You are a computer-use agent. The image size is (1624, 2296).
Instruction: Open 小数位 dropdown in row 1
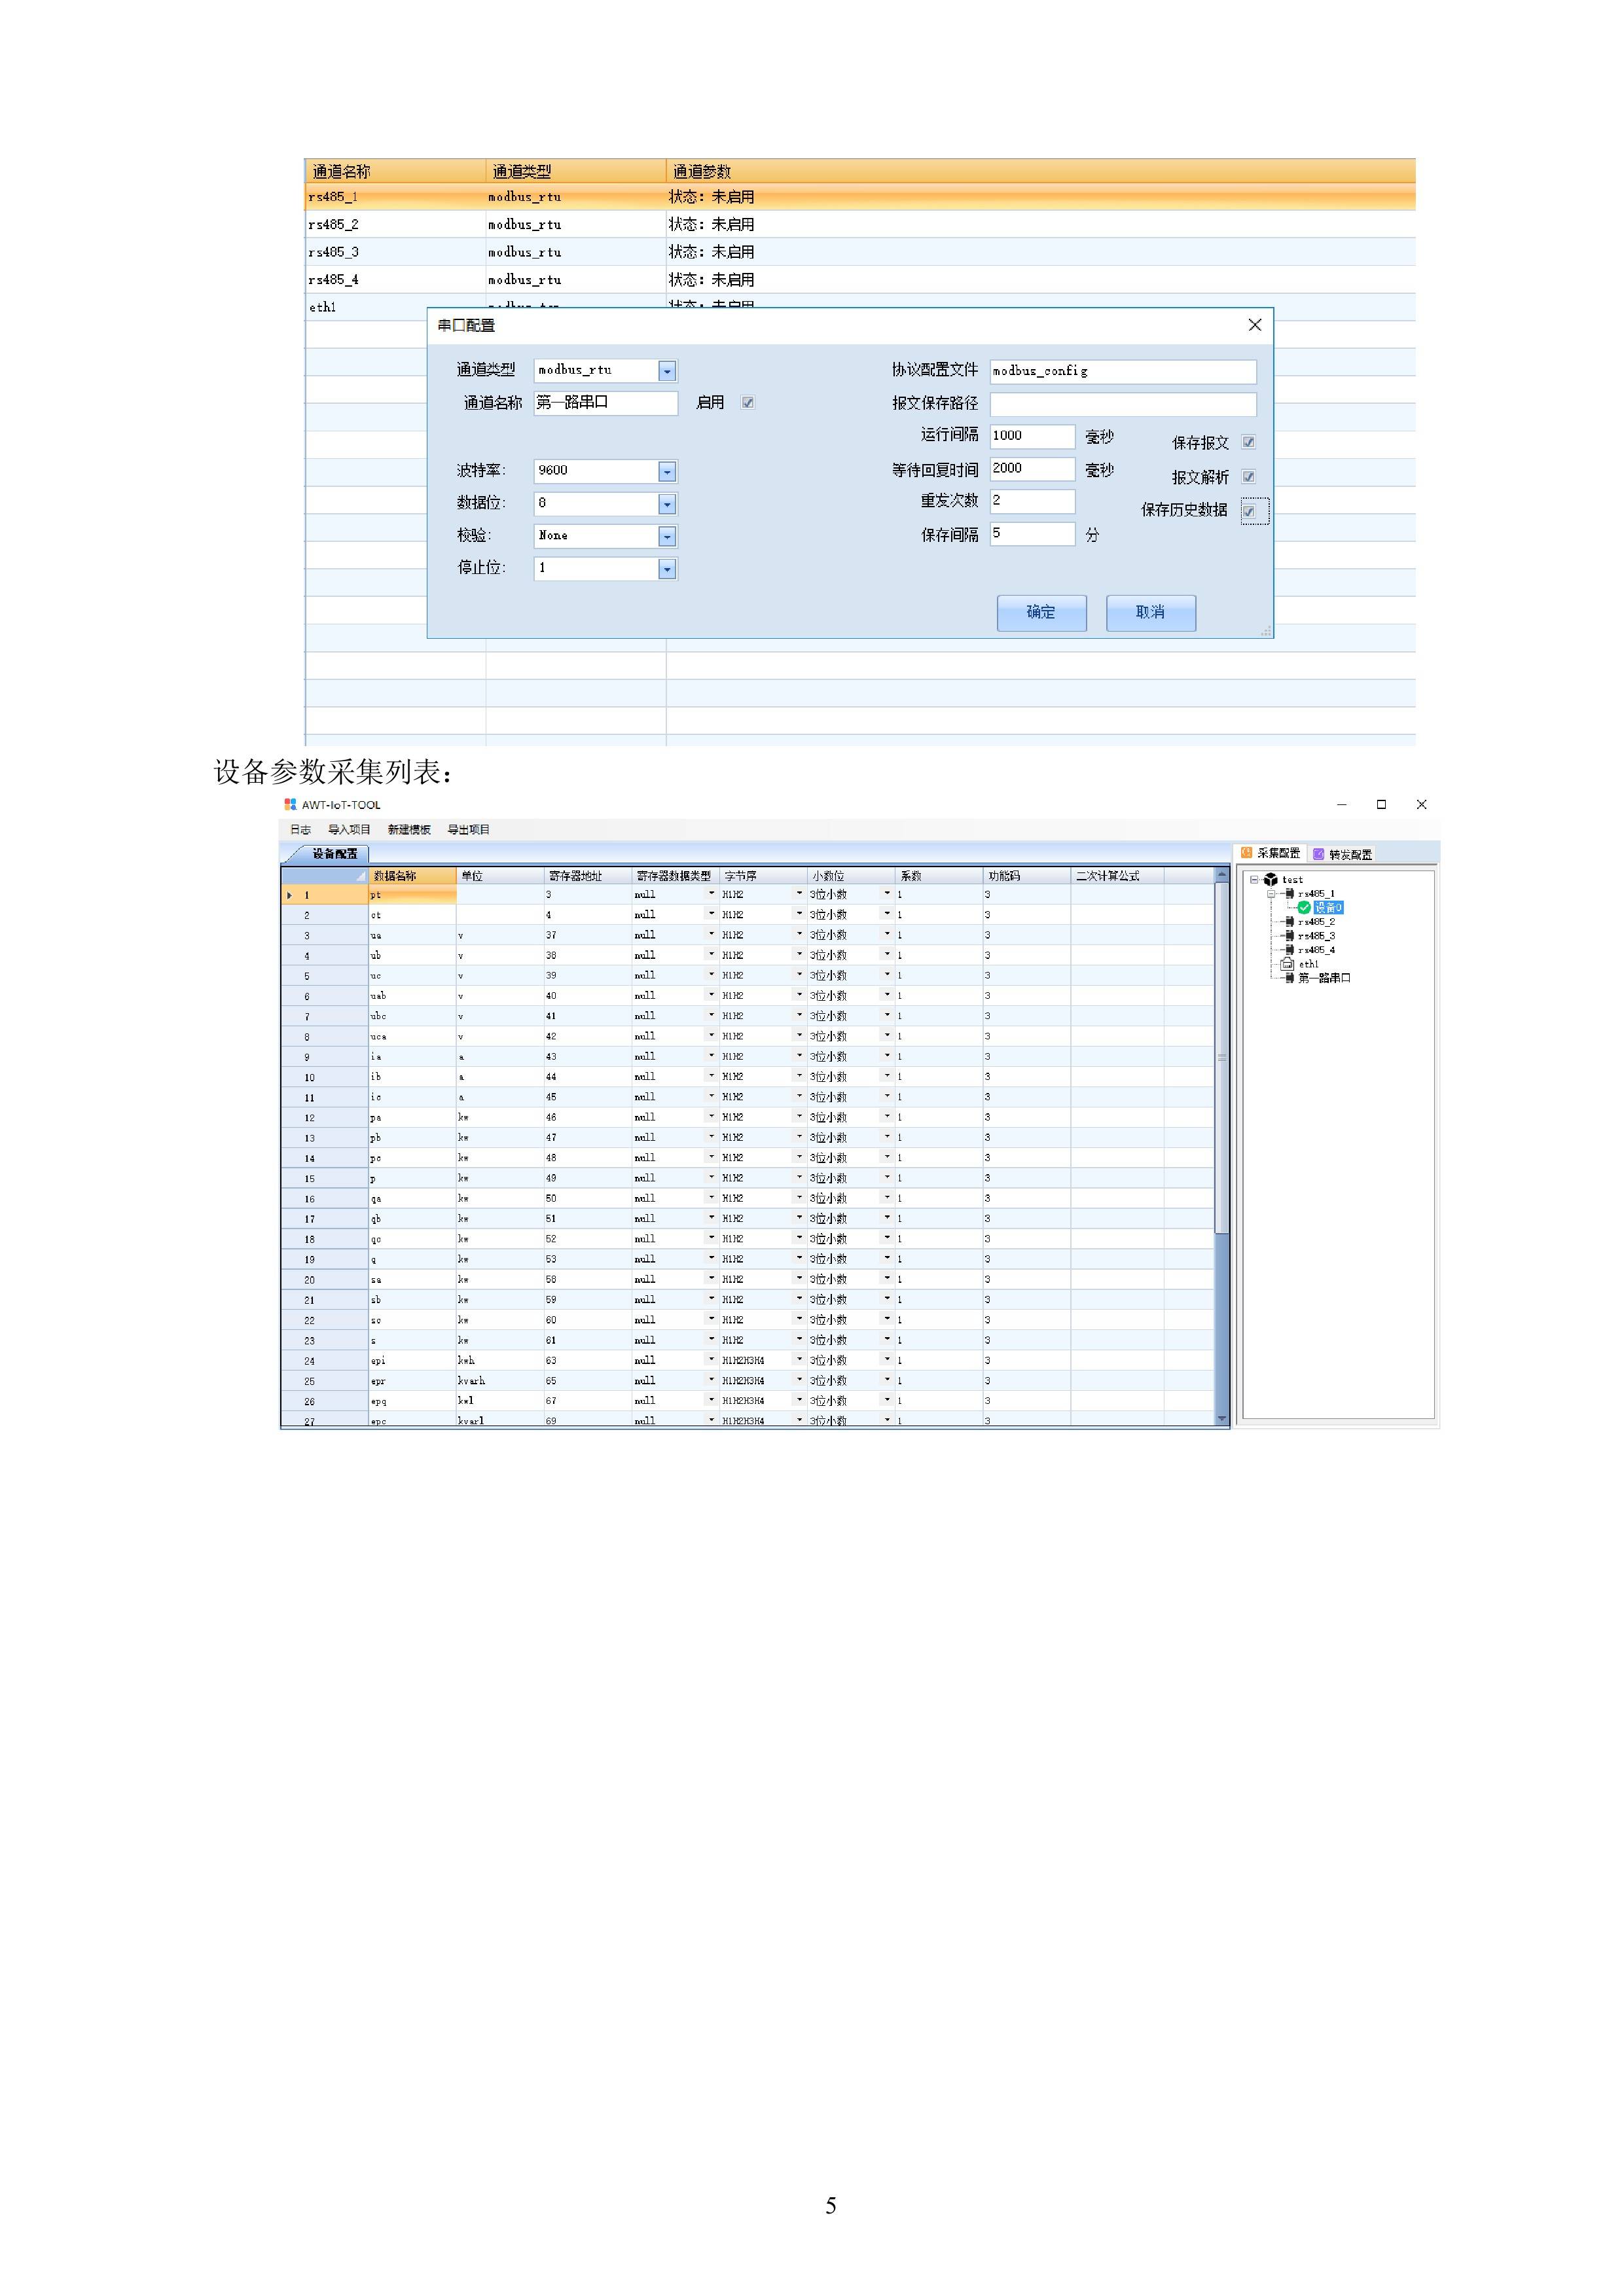[x=887, y=894]
